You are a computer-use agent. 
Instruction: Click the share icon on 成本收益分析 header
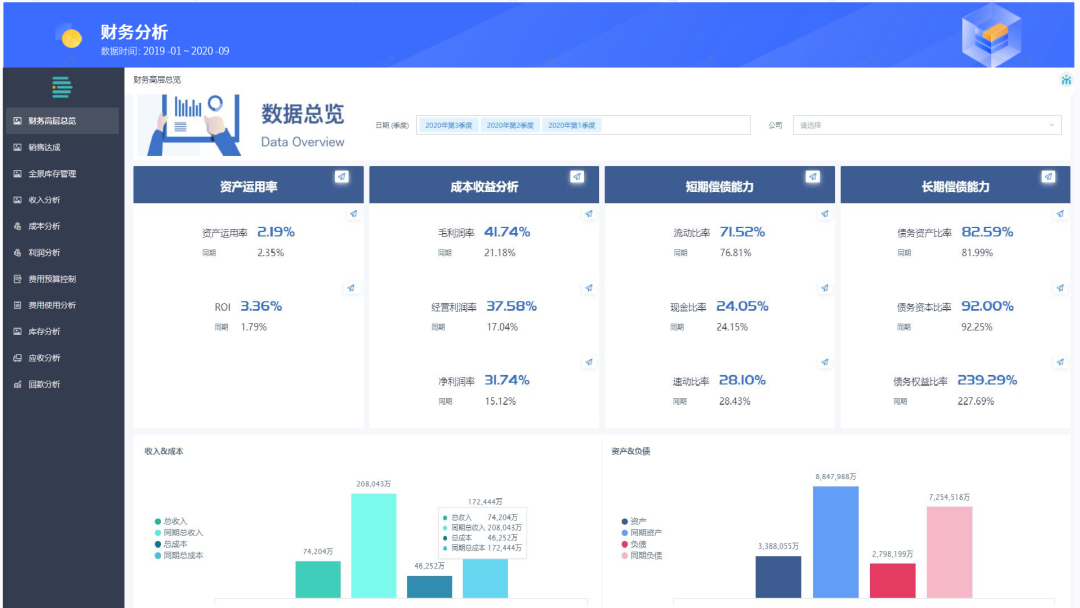[x=577, y=177]
